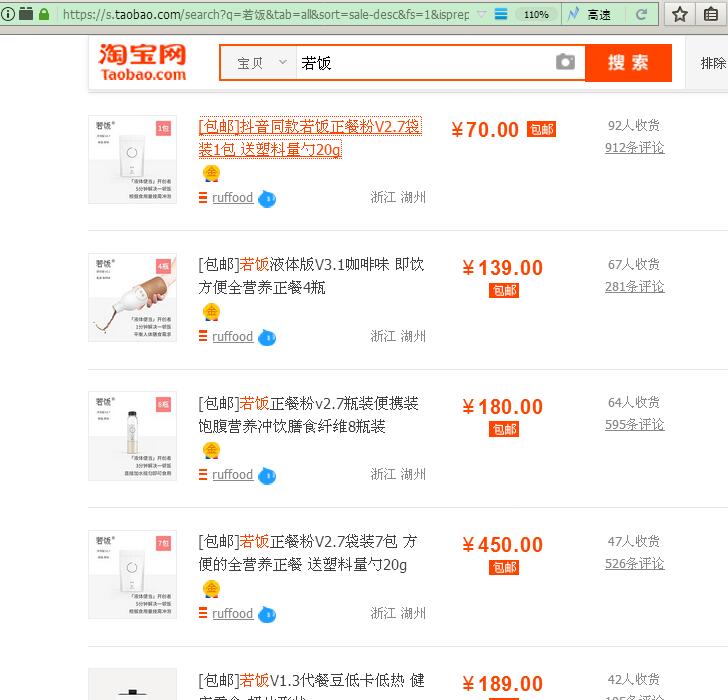Click the 67人收货 text

click(x=634, y=264)
